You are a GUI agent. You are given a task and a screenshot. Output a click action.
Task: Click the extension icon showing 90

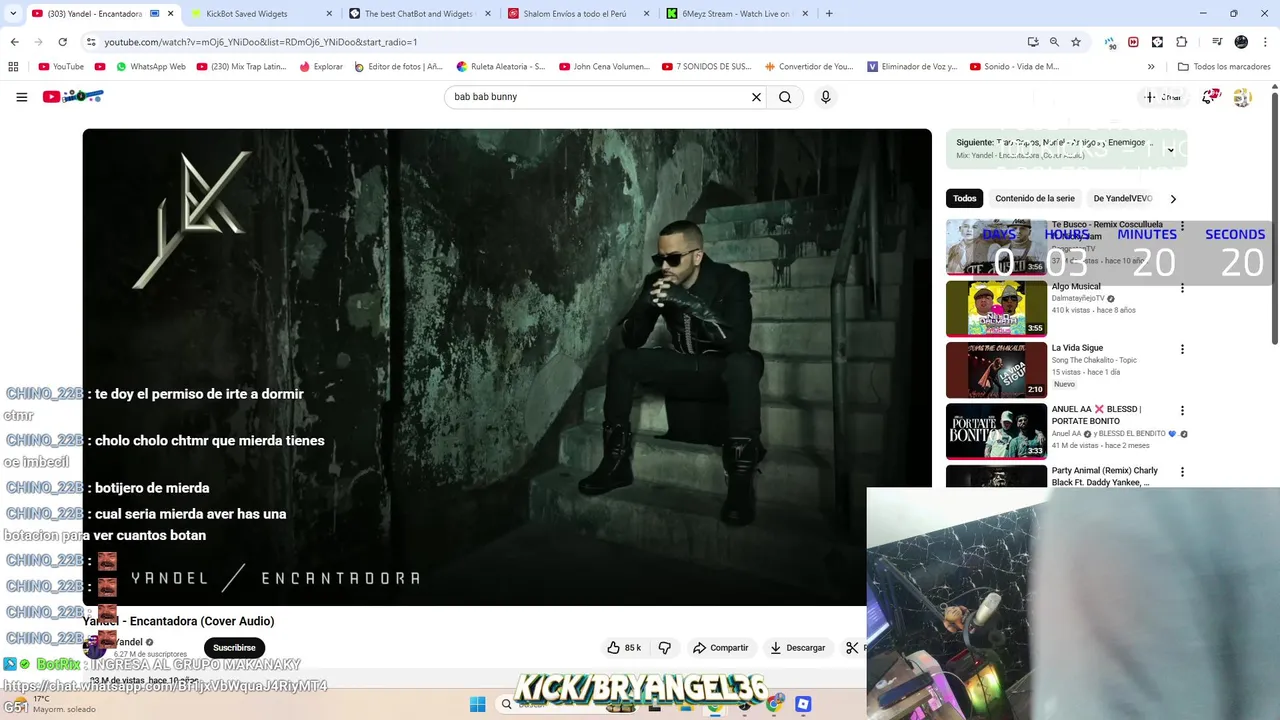pyautogui.click(x=1110, y=43)
